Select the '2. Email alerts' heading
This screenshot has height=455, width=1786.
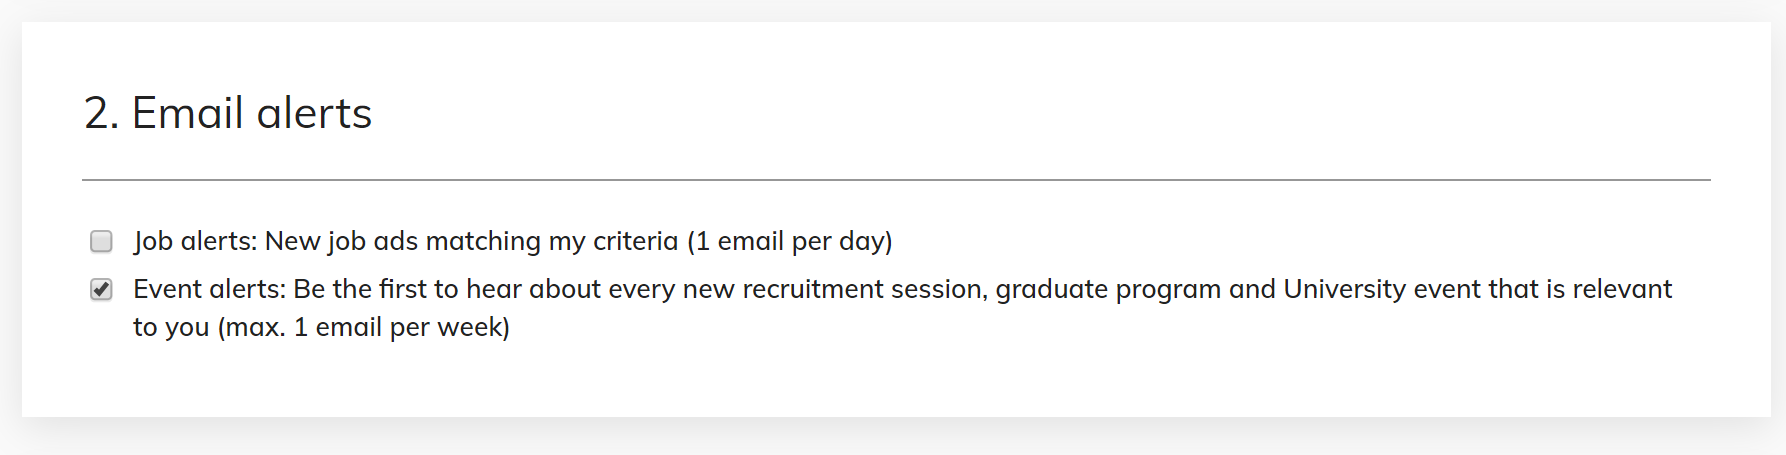point(228,113)
